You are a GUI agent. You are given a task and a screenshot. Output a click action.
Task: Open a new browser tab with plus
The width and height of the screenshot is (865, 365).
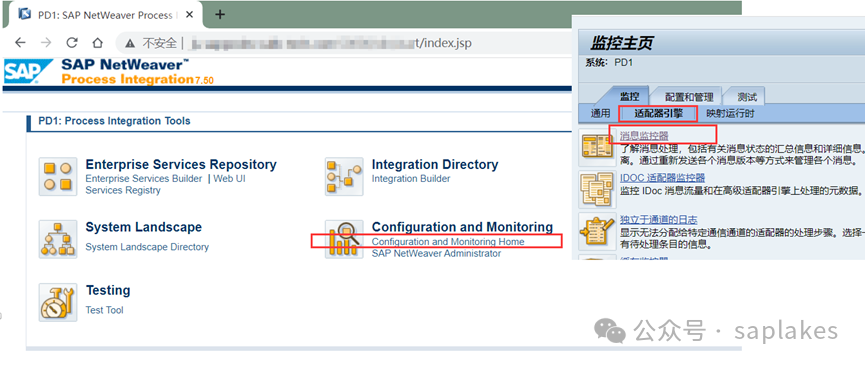pos(220,14)
